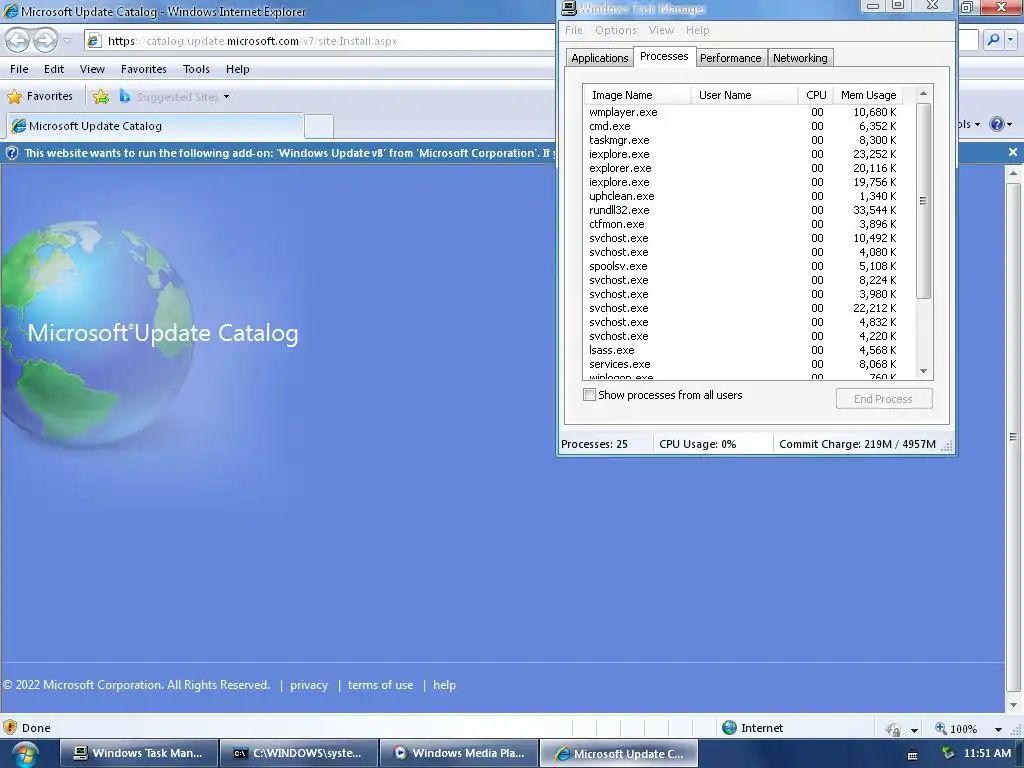The image size is (1024, 768).
Task: Click the Task Manager title bar icon
Action: 569,8
